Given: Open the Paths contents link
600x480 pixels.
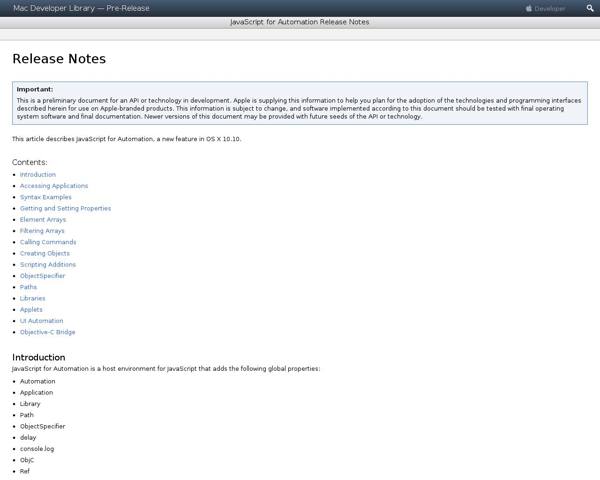Looking at the screenshot, I should click(29, 287).
